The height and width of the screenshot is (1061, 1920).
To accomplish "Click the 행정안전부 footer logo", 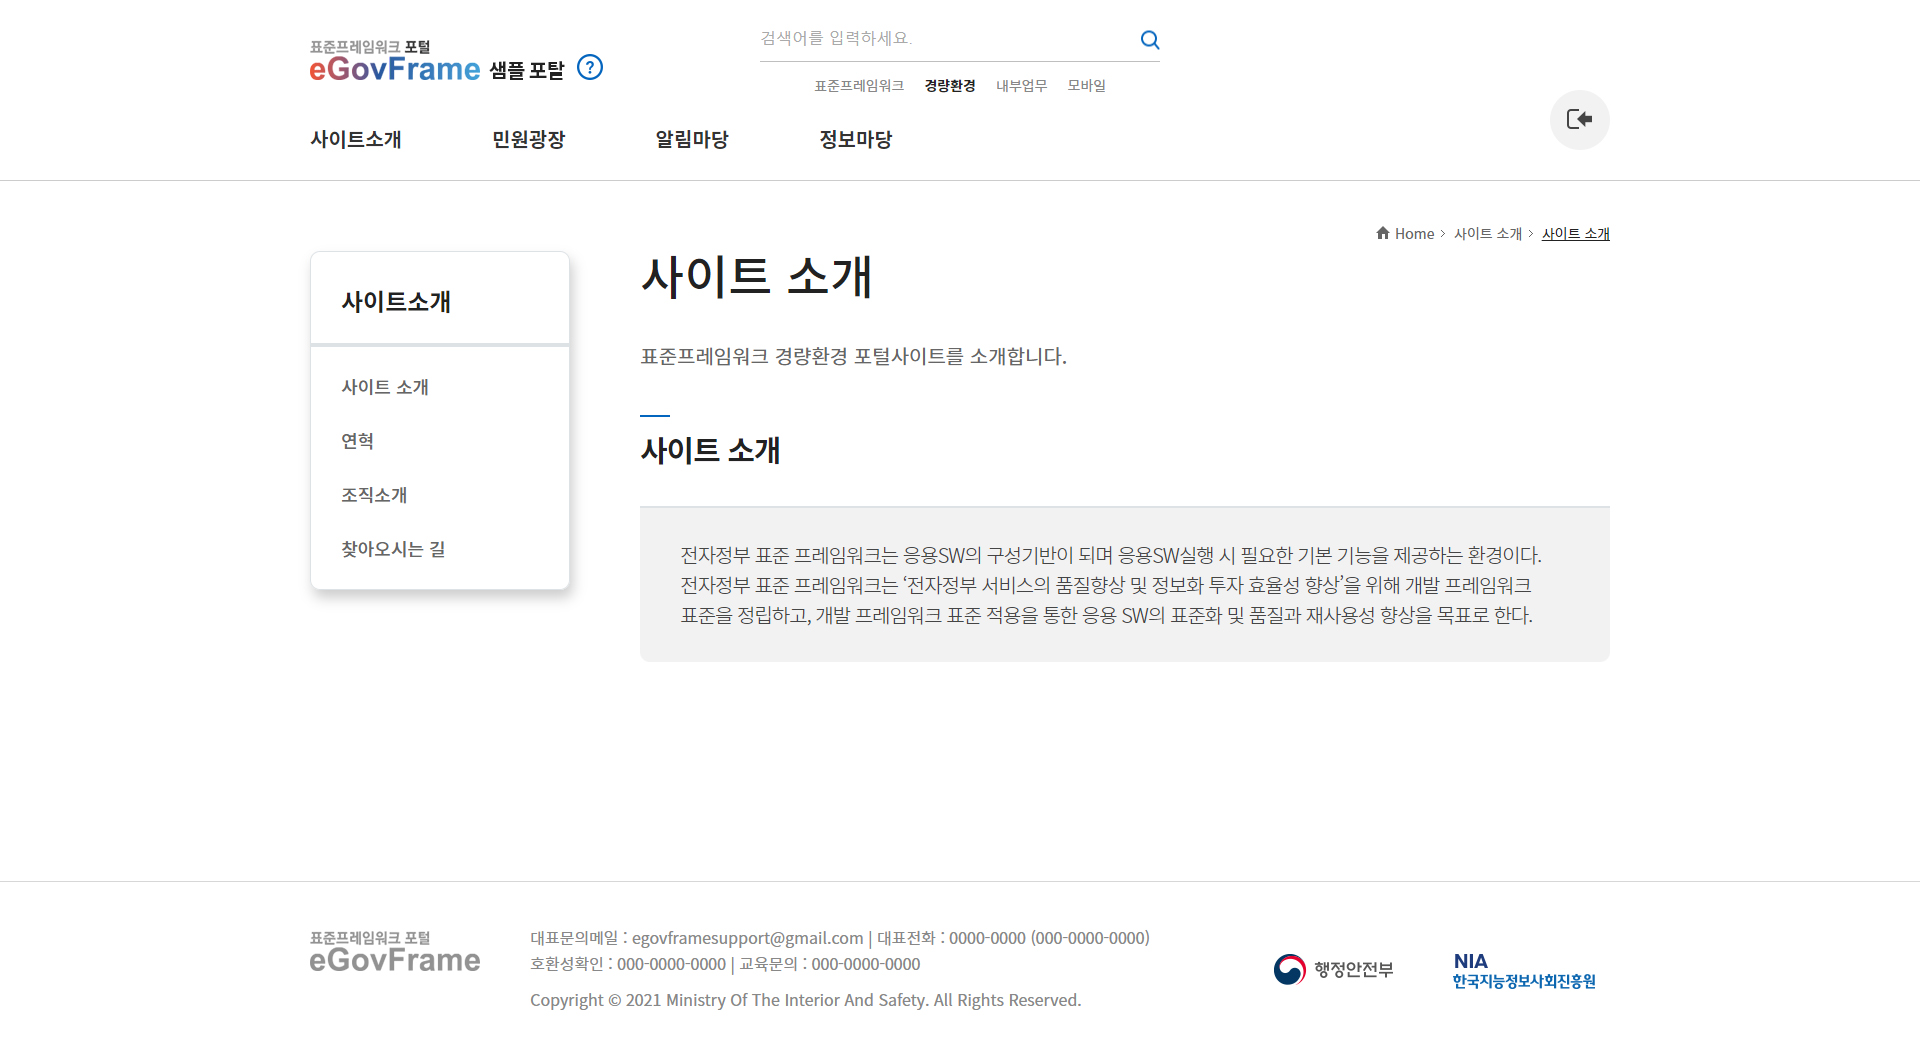I will [x=1333, y=969].
